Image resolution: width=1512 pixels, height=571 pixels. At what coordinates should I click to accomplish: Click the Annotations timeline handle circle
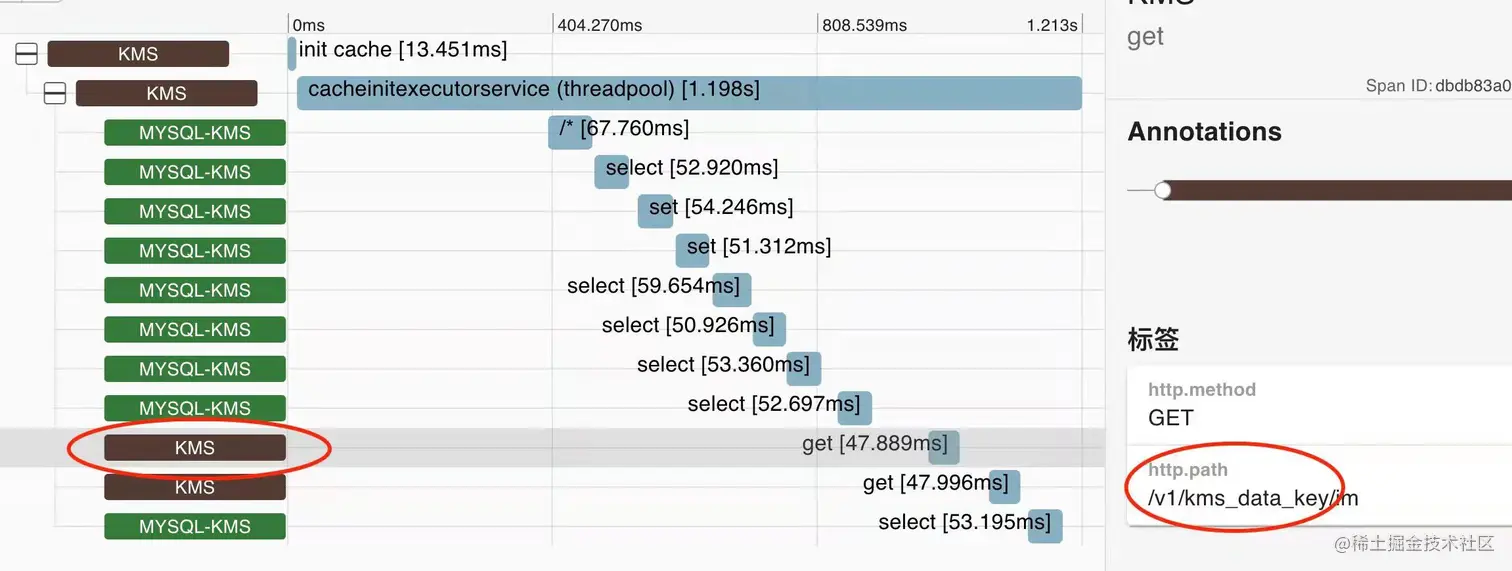pyautogui.click(x=1162, y=190)
